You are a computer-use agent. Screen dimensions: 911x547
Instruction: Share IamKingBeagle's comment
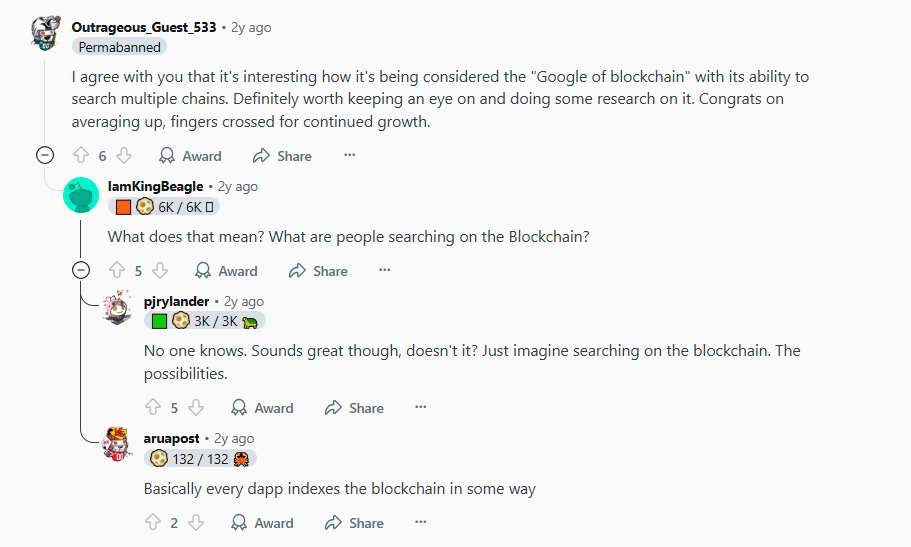point(318,270)
